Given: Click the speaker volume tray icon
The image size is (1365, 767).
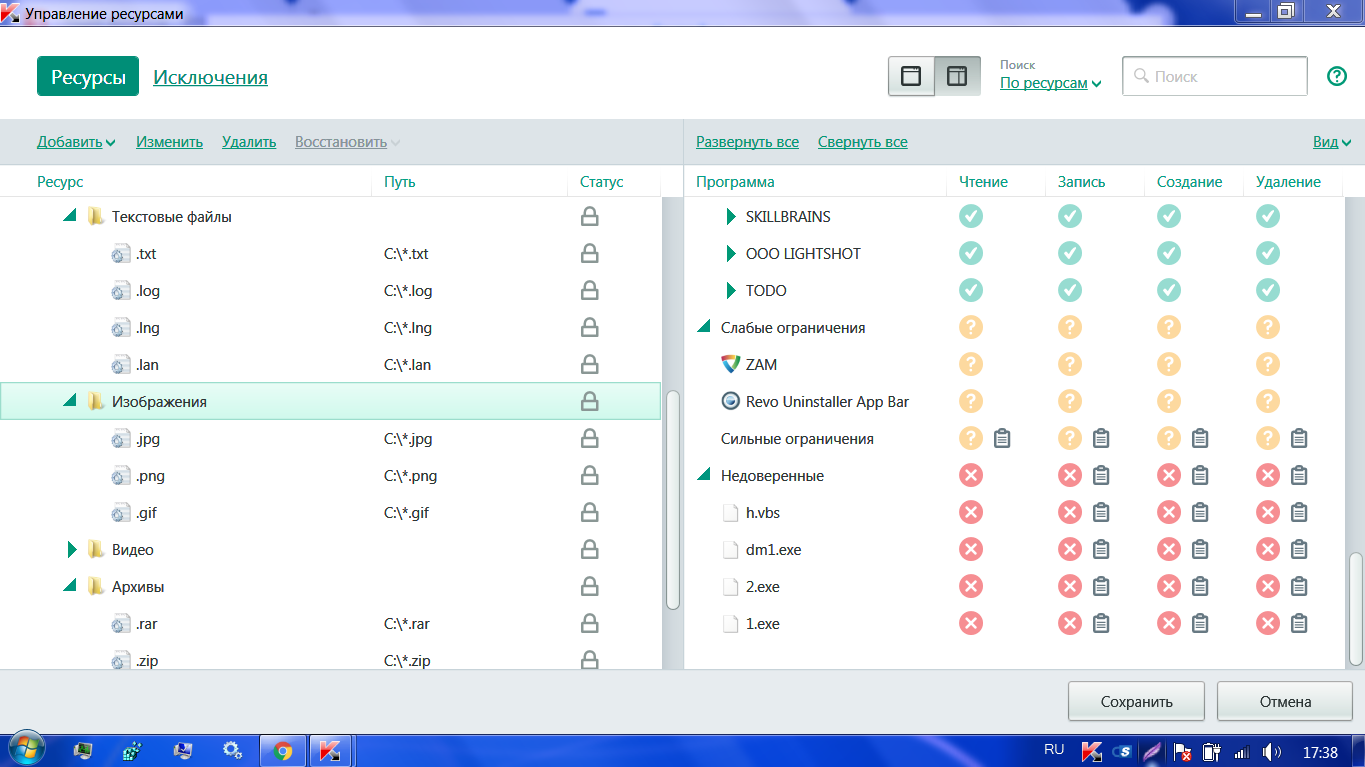Looking at the screenshot, I should pos(1272,752).
